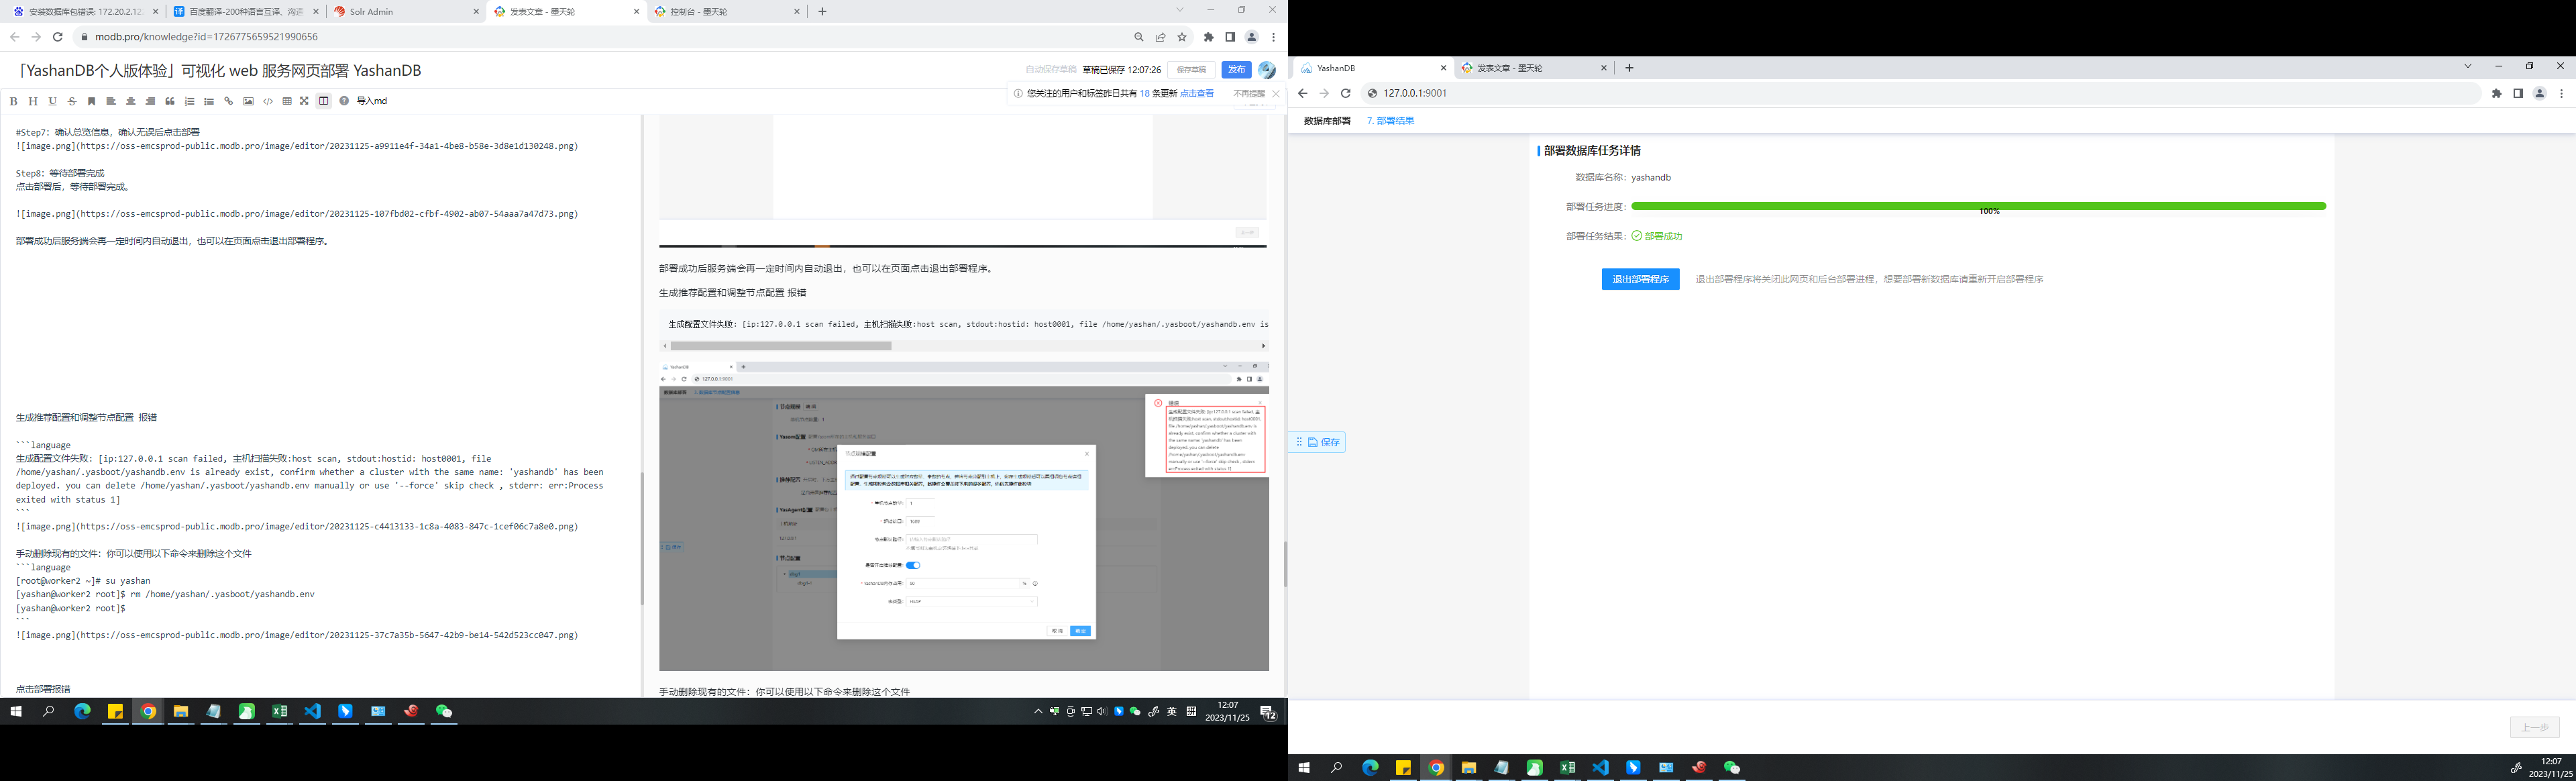Open WeChat from the left taskbar
This screenshot has height=781, width=2576.
click(x=444, y=711)
